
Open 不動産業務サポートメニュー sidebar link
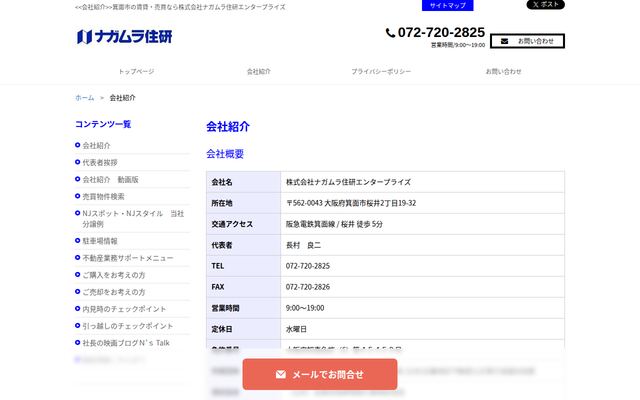tap(128, 258)
